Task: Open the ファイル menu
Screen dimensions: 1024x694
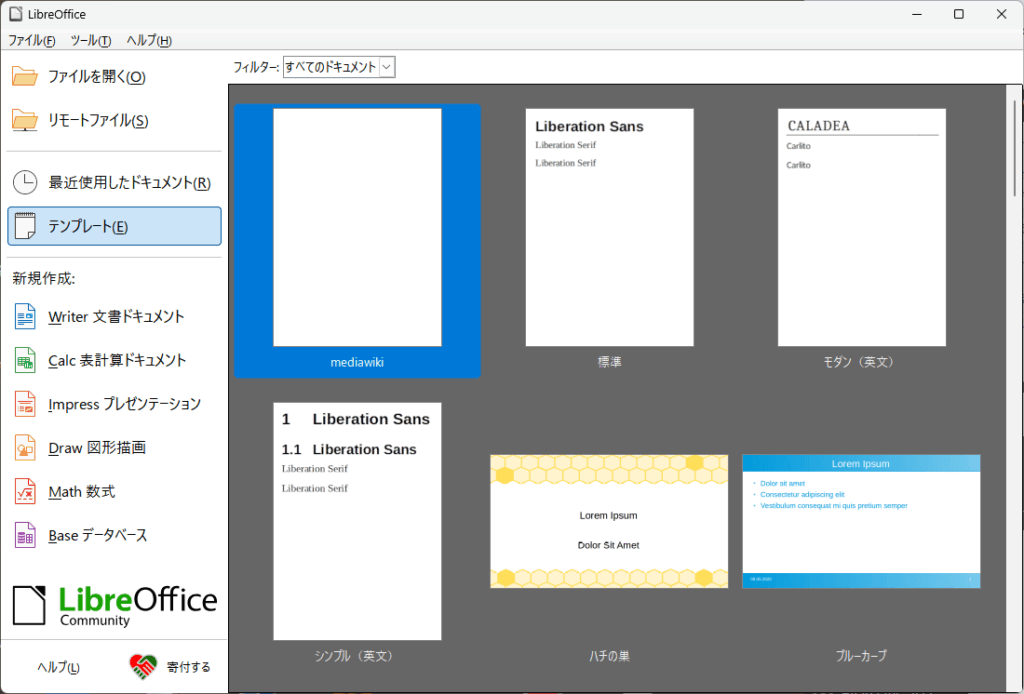Action: click(31, 40)
